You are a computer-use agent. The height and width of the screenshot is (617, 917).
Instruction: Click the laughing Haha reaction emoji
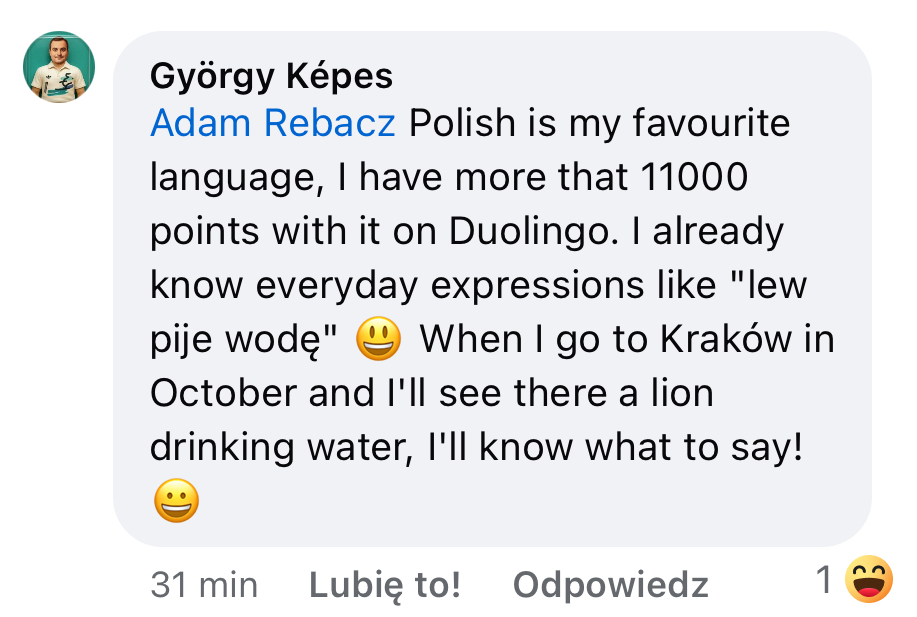coord(868,579)
